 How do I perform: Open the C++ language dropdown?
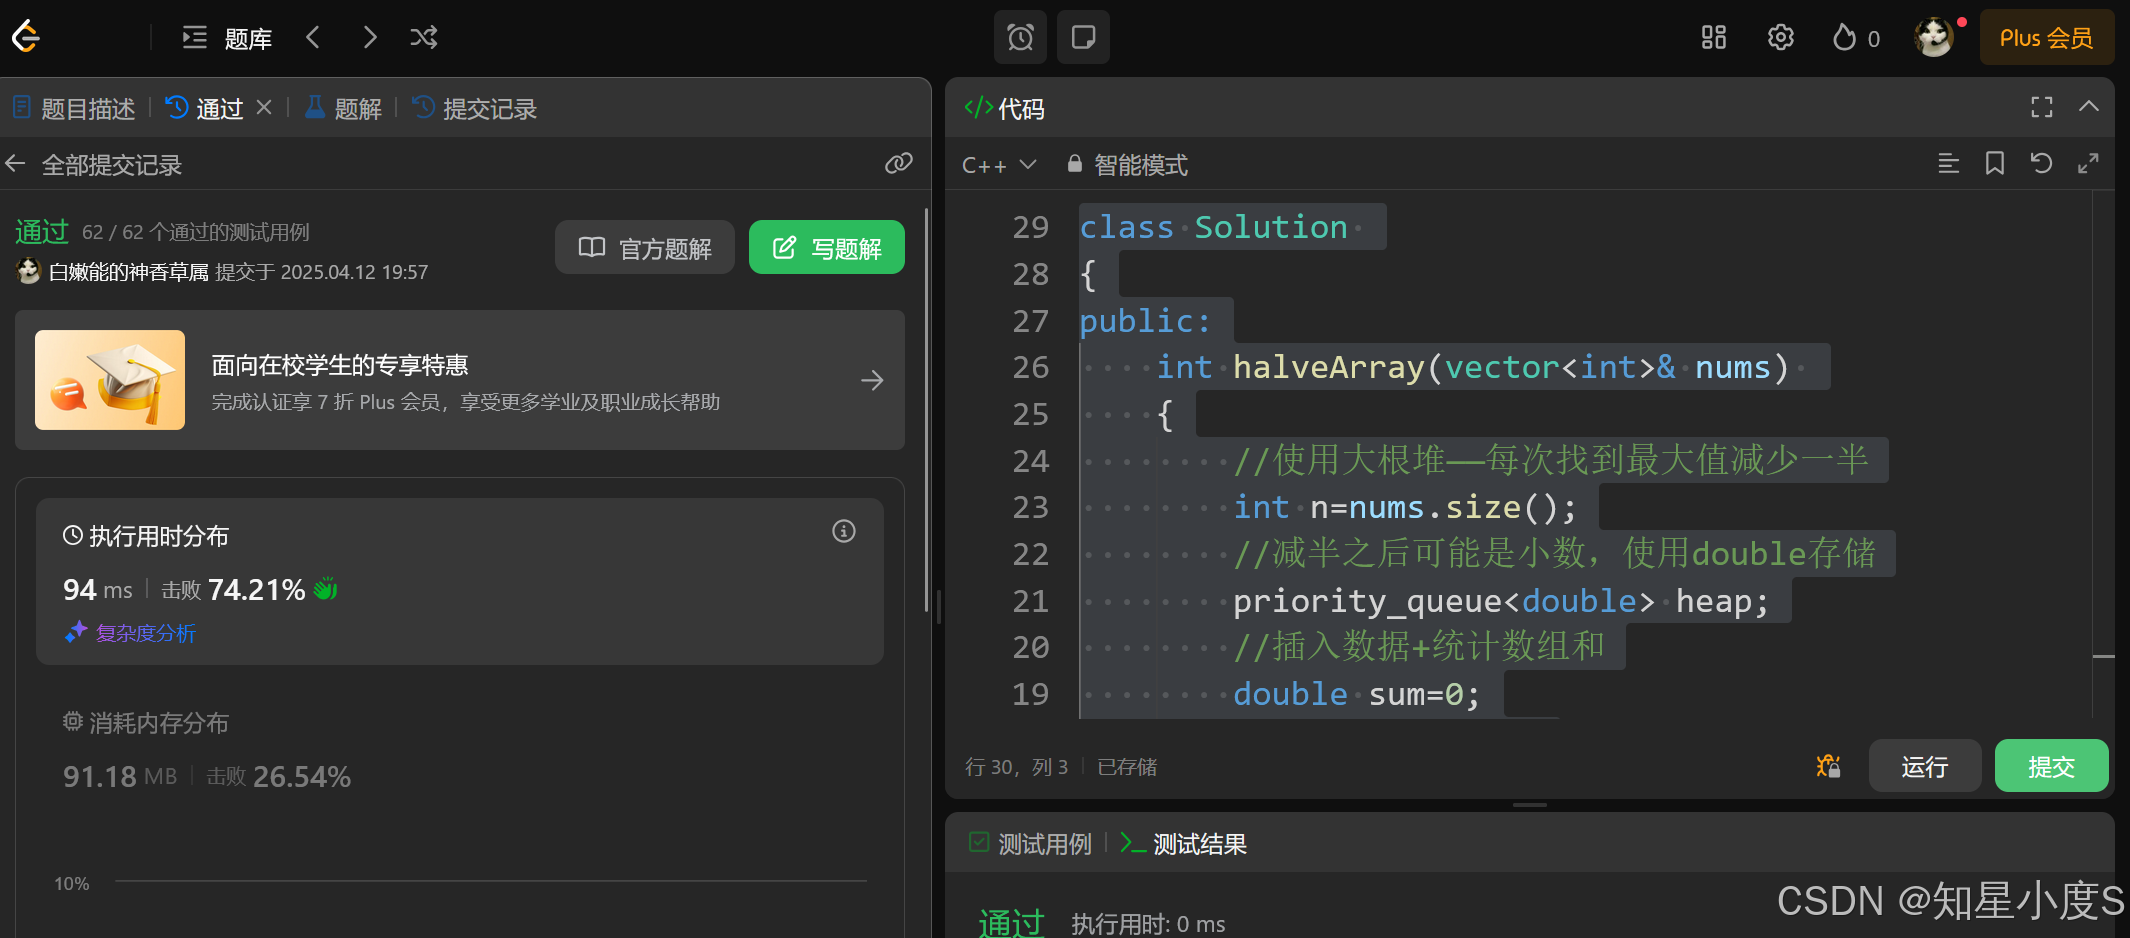tap(999, 165)
